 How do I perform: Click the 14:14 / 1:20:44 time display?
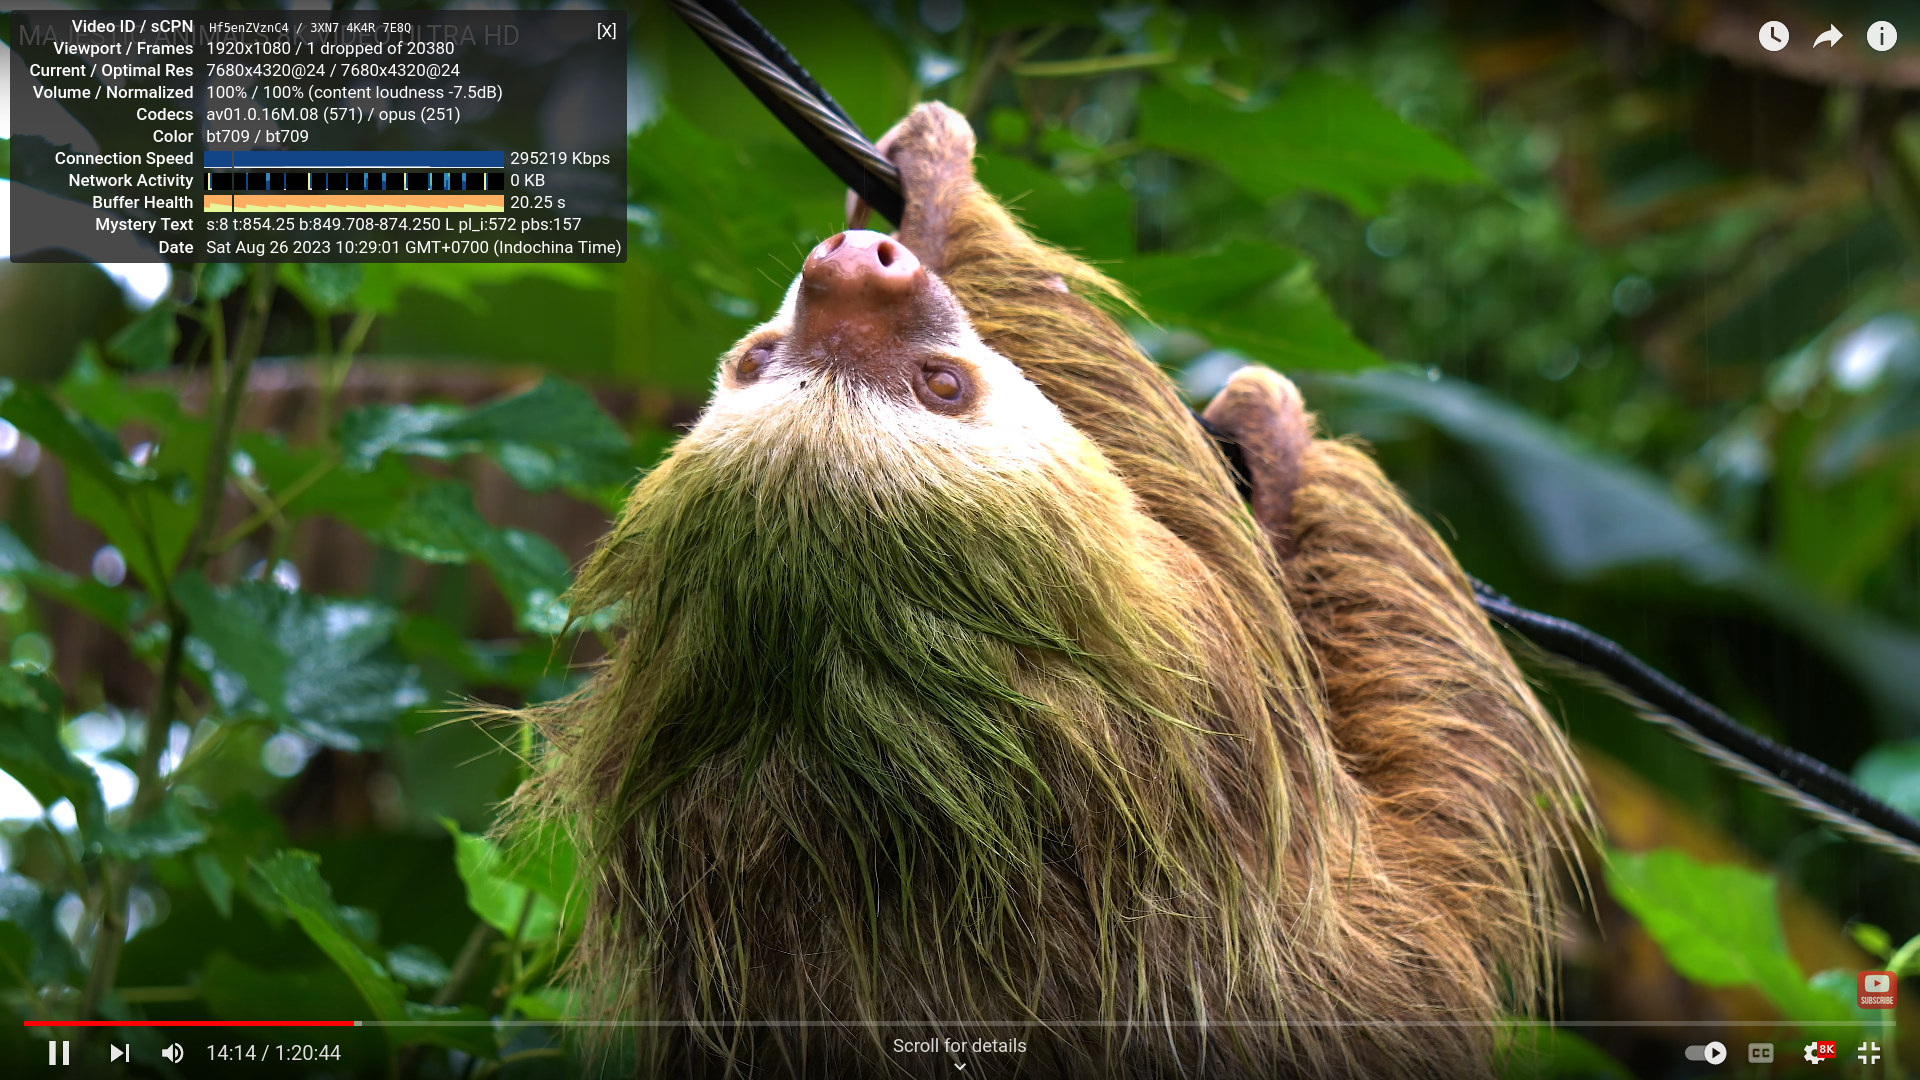pos(273,1053)
